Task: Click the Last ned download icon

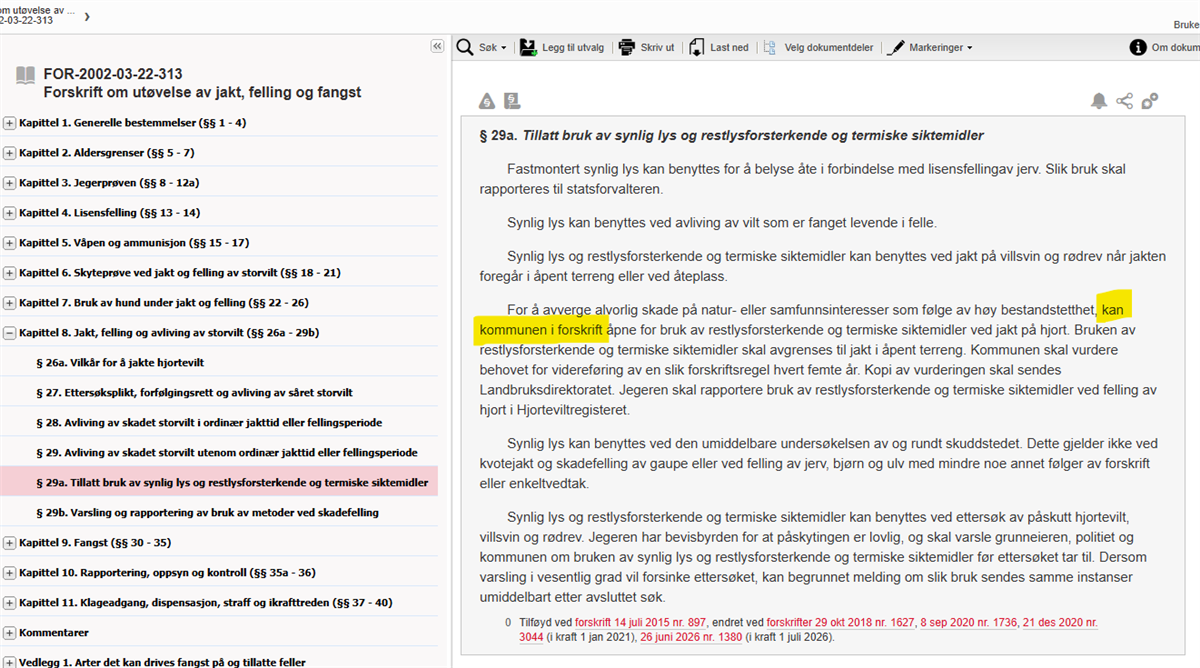Action: 697,47
